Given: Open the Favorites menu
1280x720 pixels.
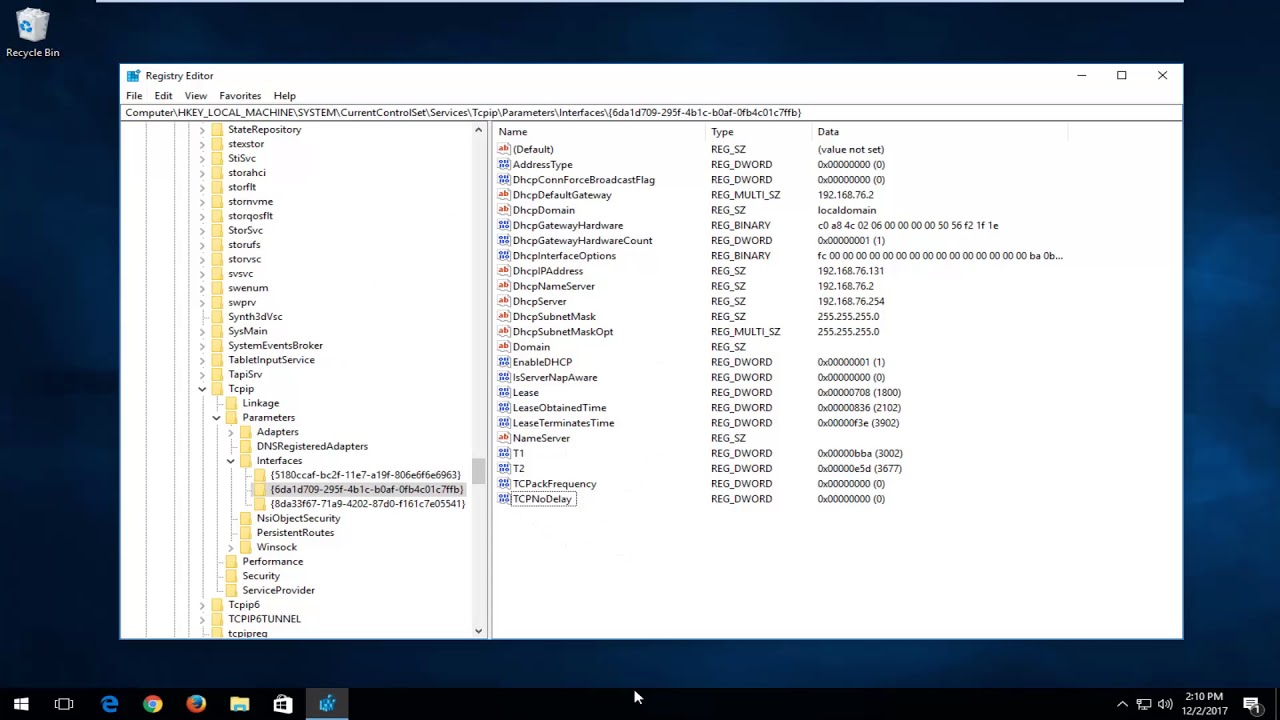Looking at the screenshot, I should coord(240,96).
